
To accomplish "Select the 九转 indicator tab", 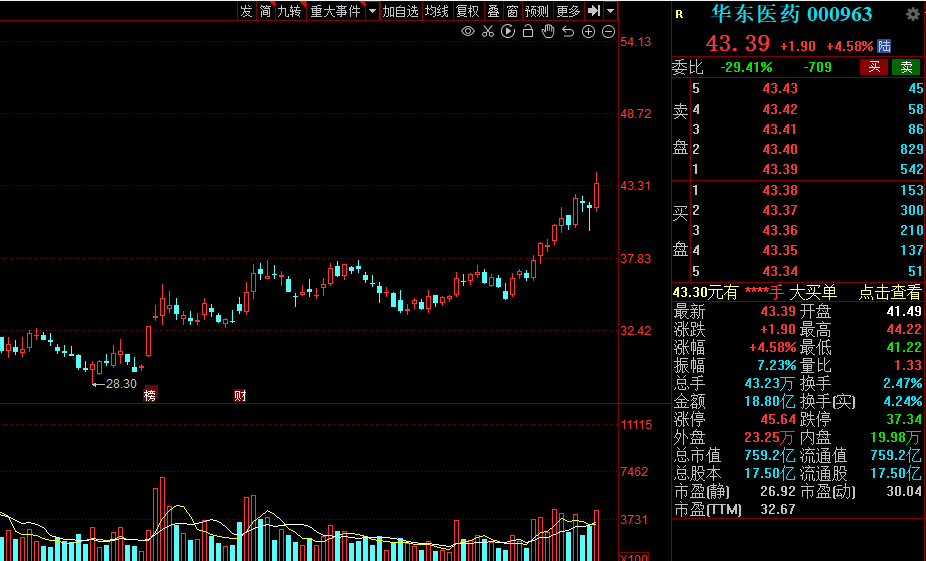I will click(289, 11).
